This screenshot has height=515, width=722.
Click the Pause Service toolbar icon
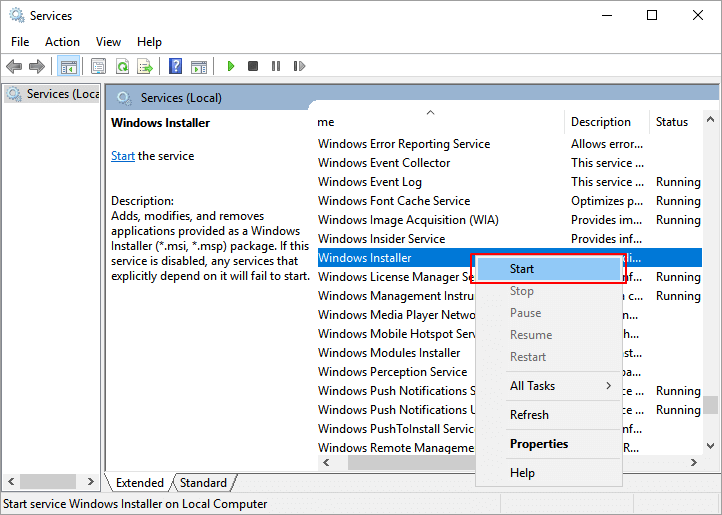[276, 66]
